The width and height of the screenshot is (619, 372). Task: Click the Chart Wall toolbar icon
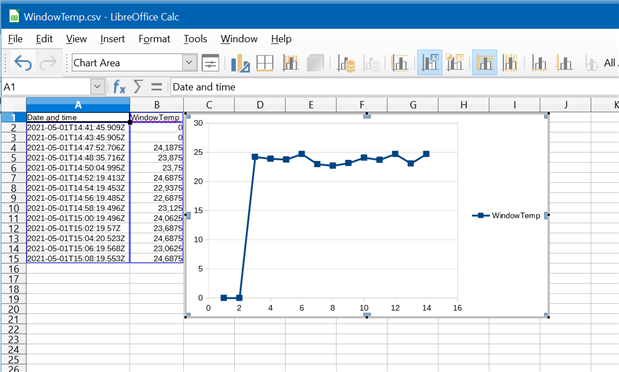(x=290, y=63)
